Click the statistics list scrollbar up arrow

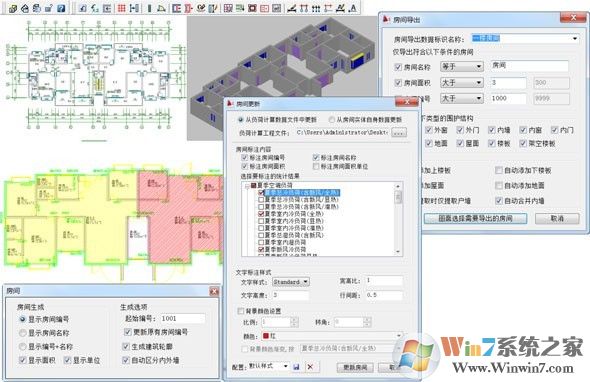pos(398,186)
